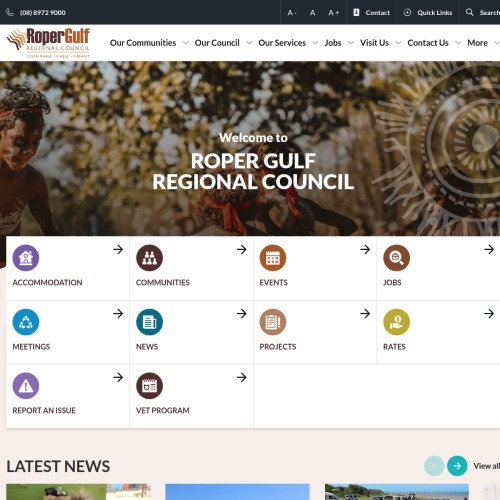500x500 pixels.
Task: Open the Contact Us menu item
Action: click(428, 43)
